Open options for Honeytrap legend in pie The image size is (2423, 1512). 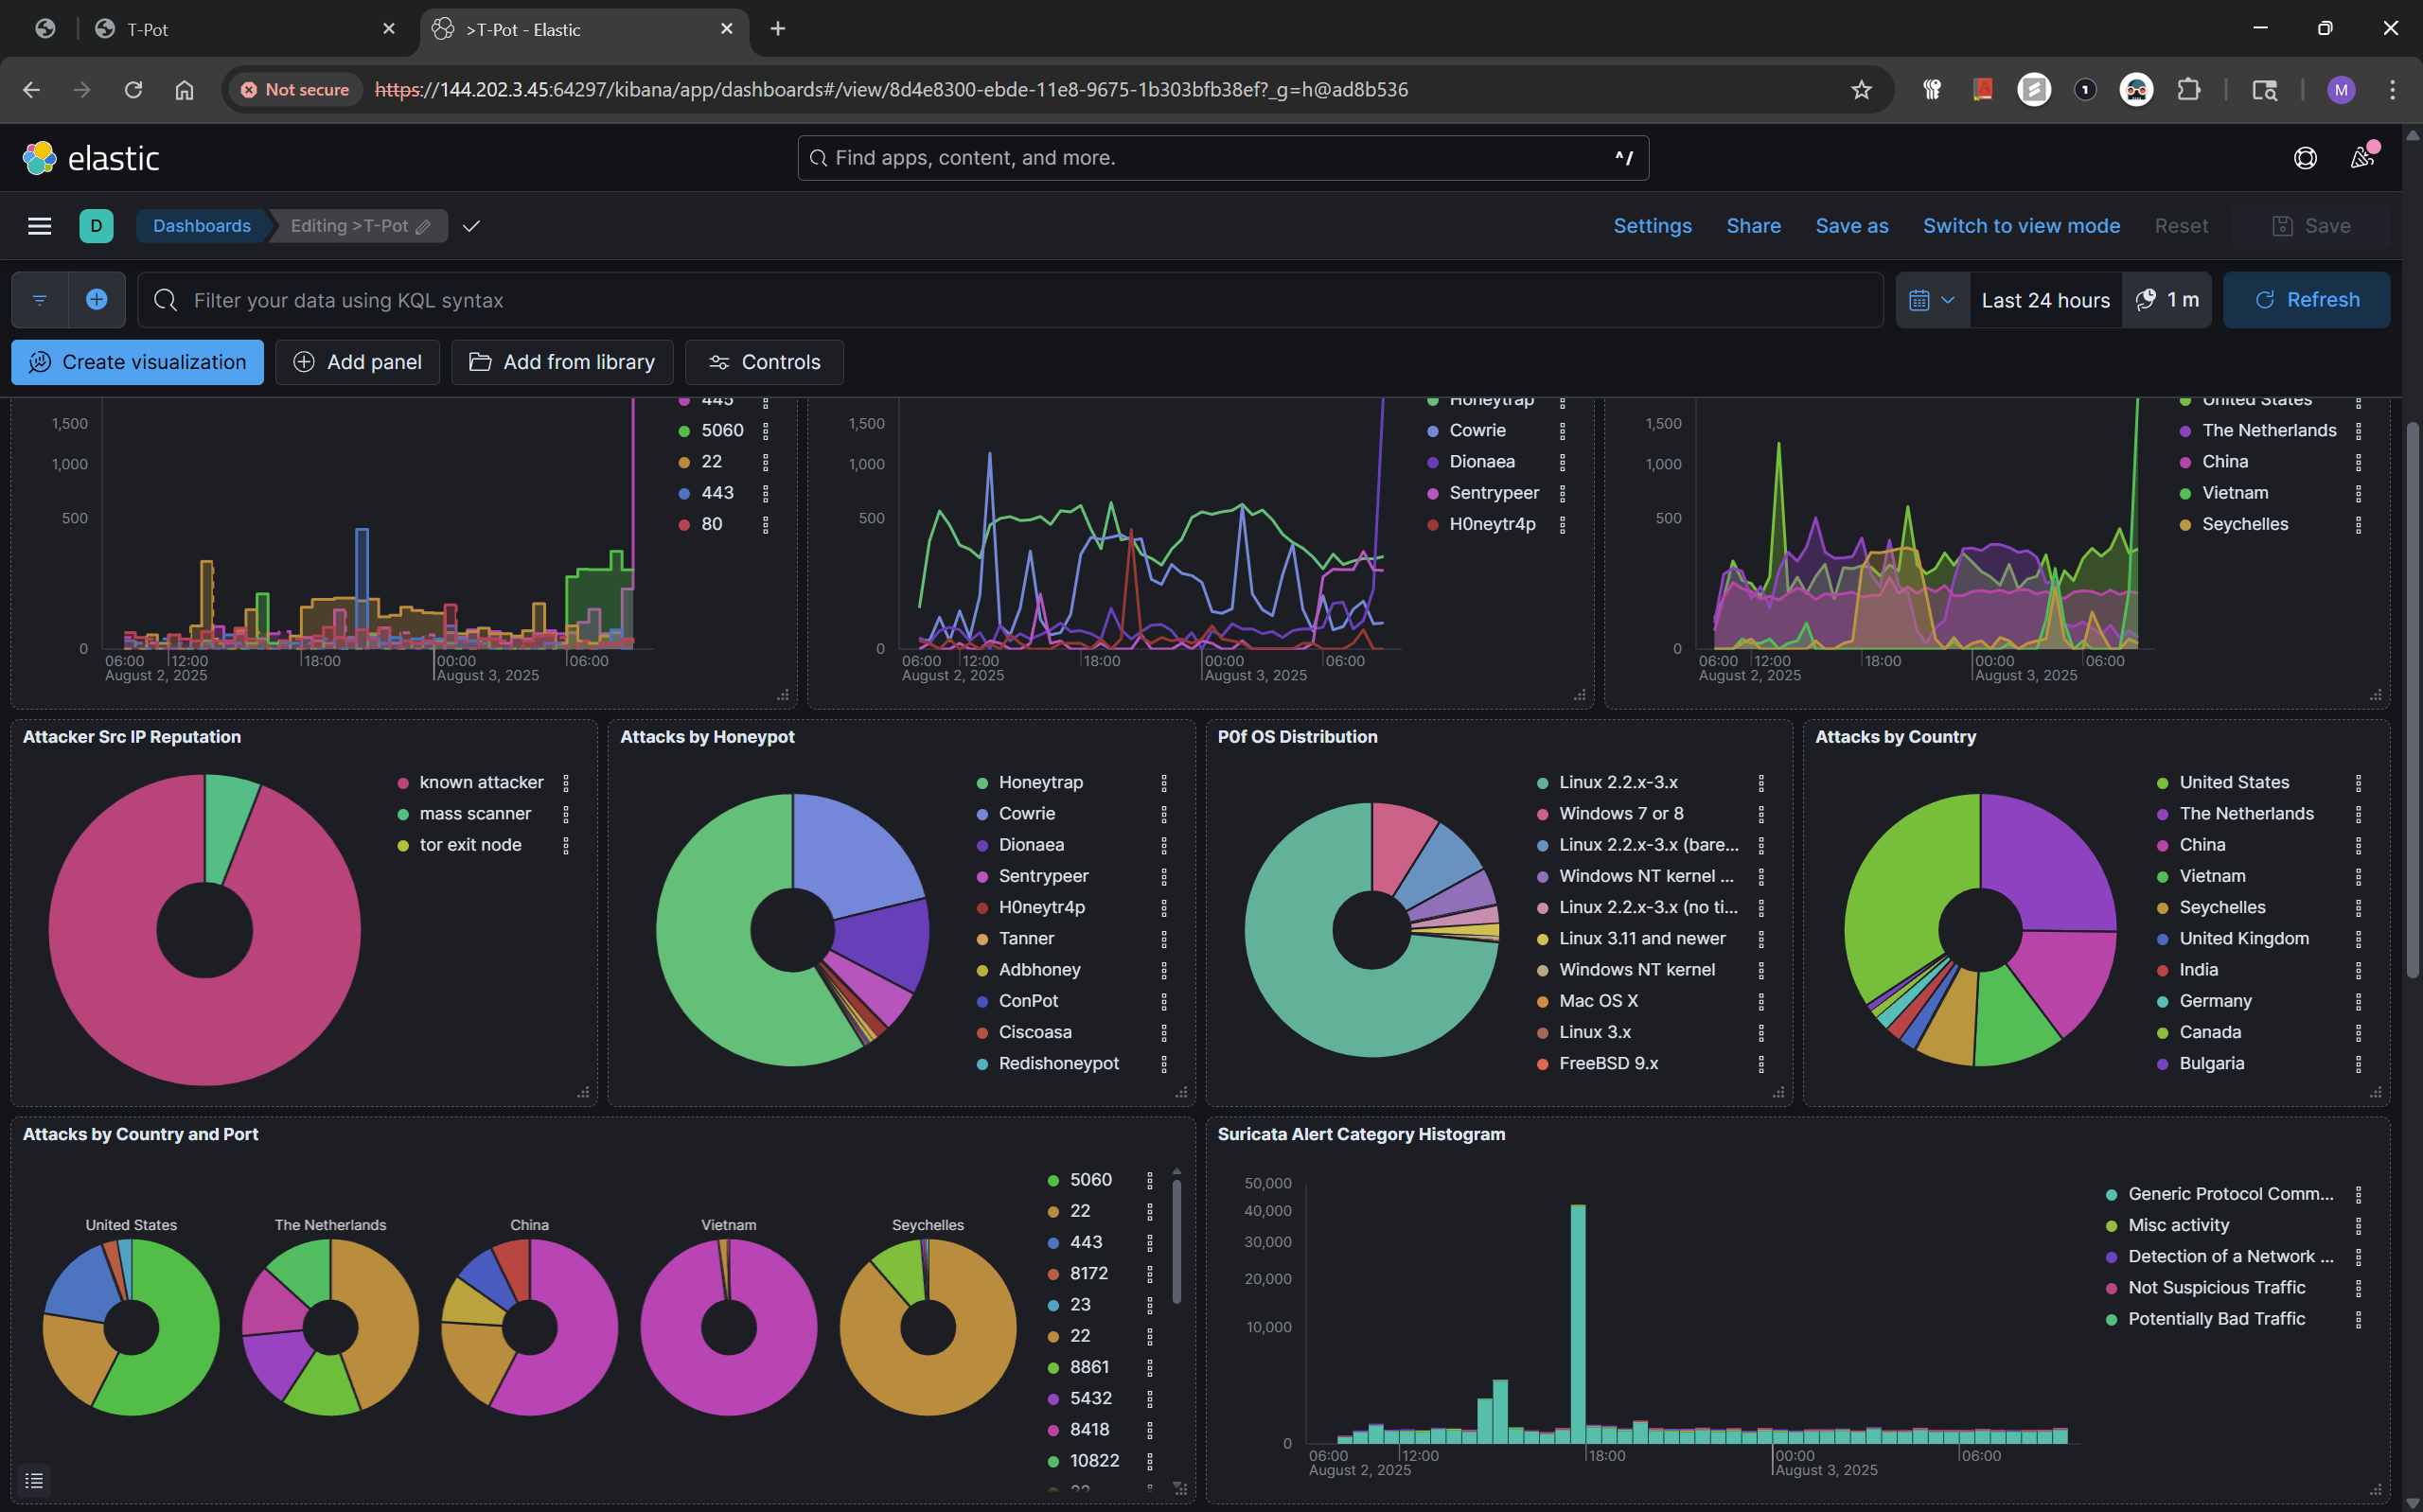click(1164, 783)
